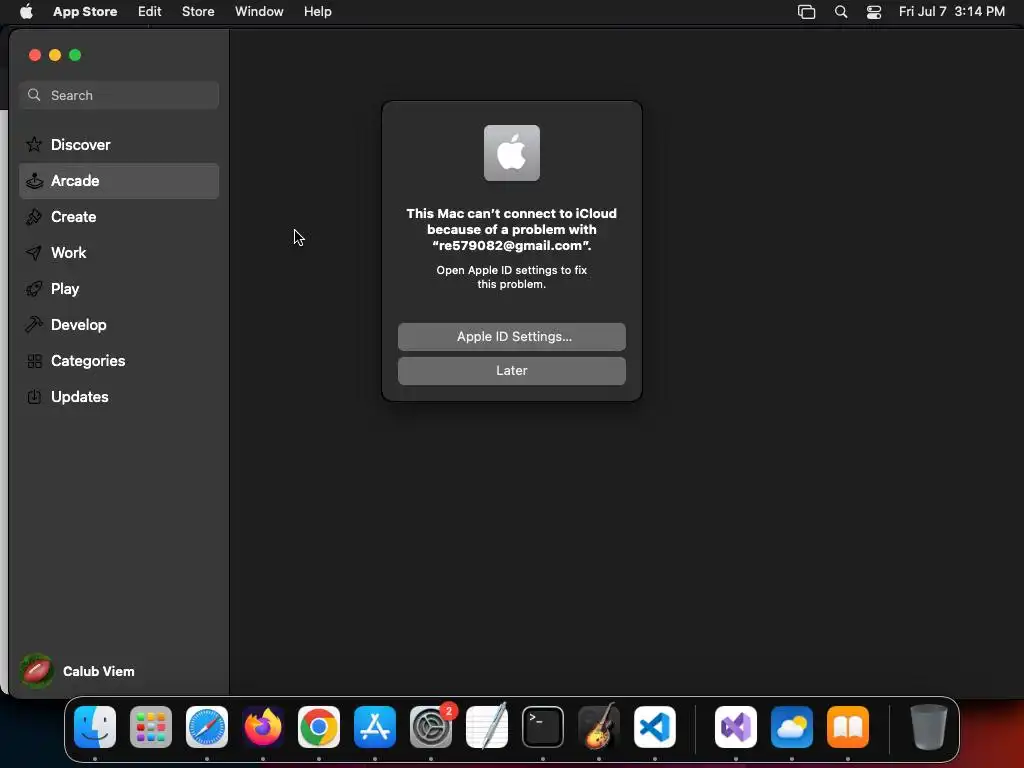
Task: Minimize the App Store window
Action: coord(55,55)
